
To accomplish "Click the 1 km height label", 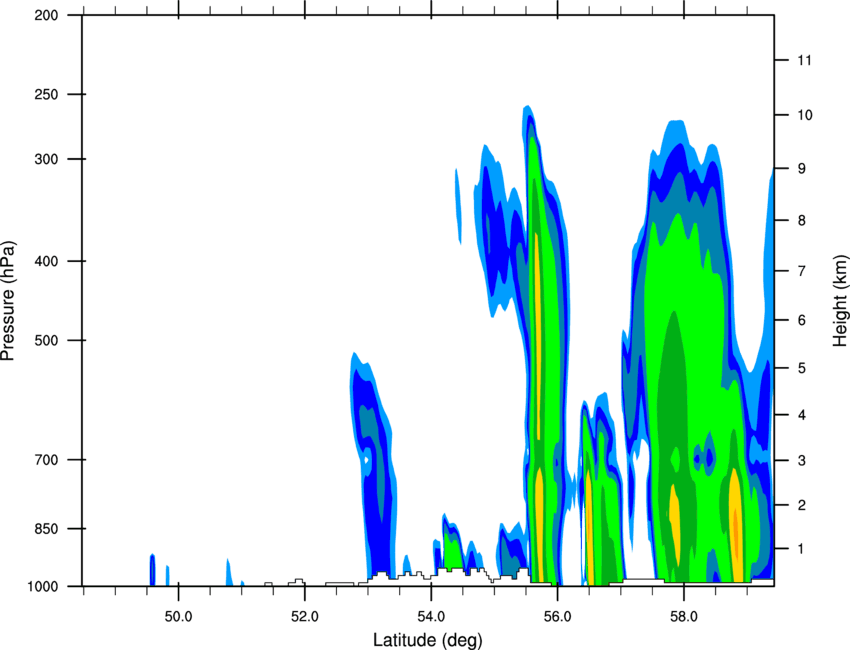I will click(801, 549).
